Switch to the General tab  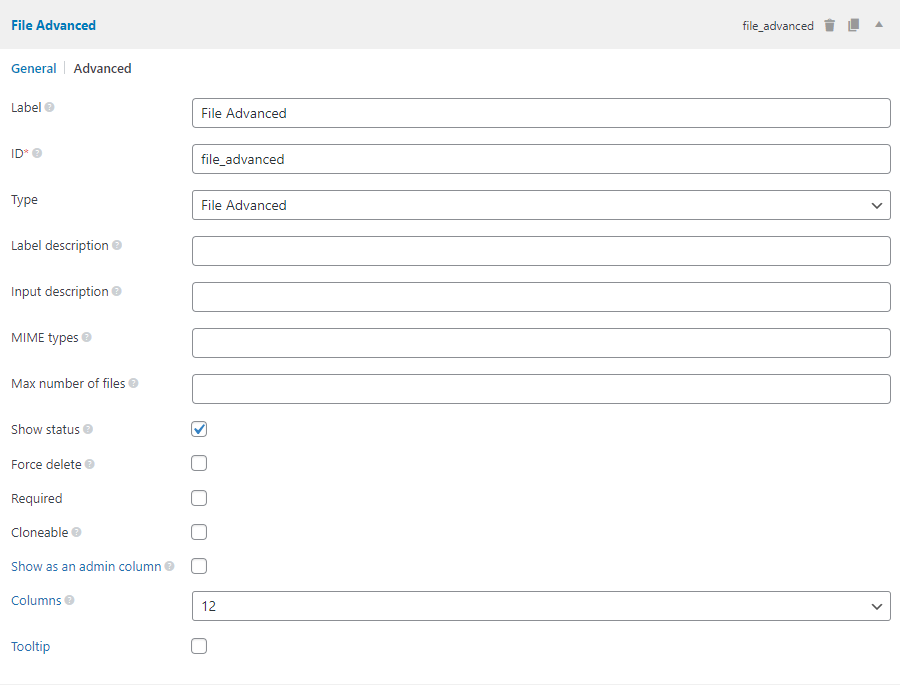click(x=33, y=69)
